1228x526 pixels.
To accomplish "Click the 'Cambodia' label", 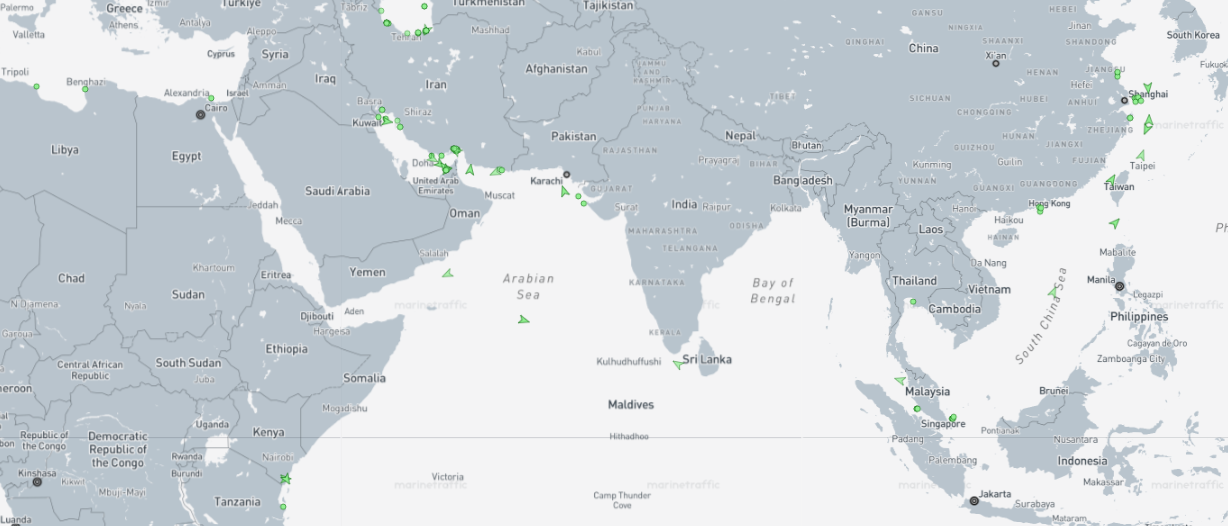I will click(954, 309).
